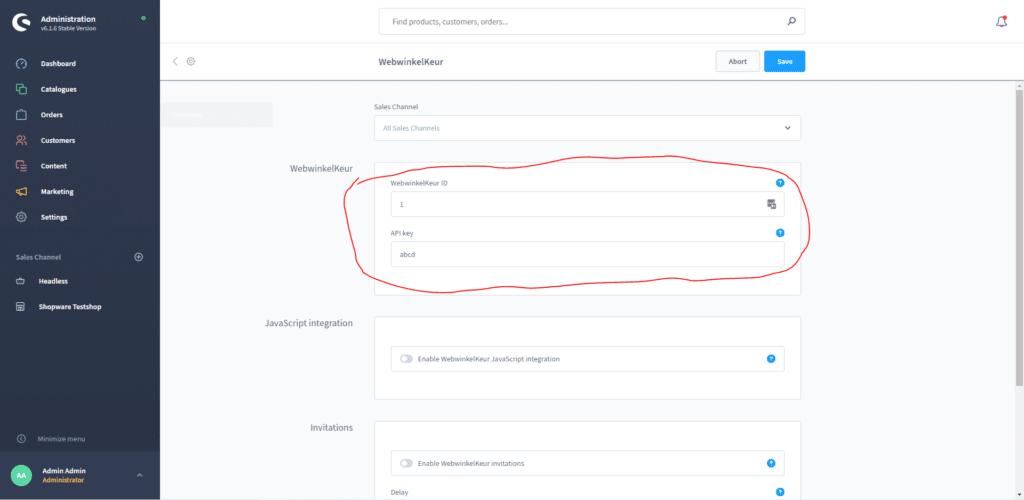The image size is (1024, 500).
Task: Expand the Sales Channel dropdown
Action: [x=787, y=128]
